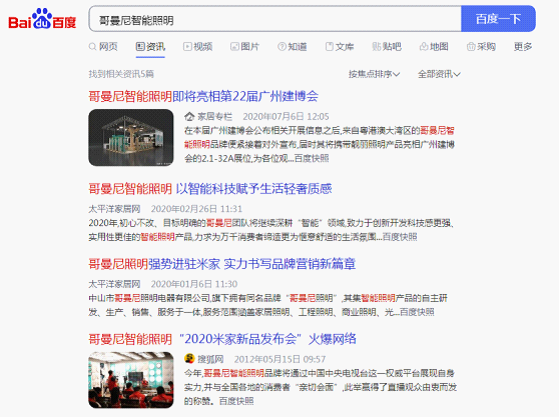
Task: Click the shopping icon beside 采购
Action: (x=471, y=46)
